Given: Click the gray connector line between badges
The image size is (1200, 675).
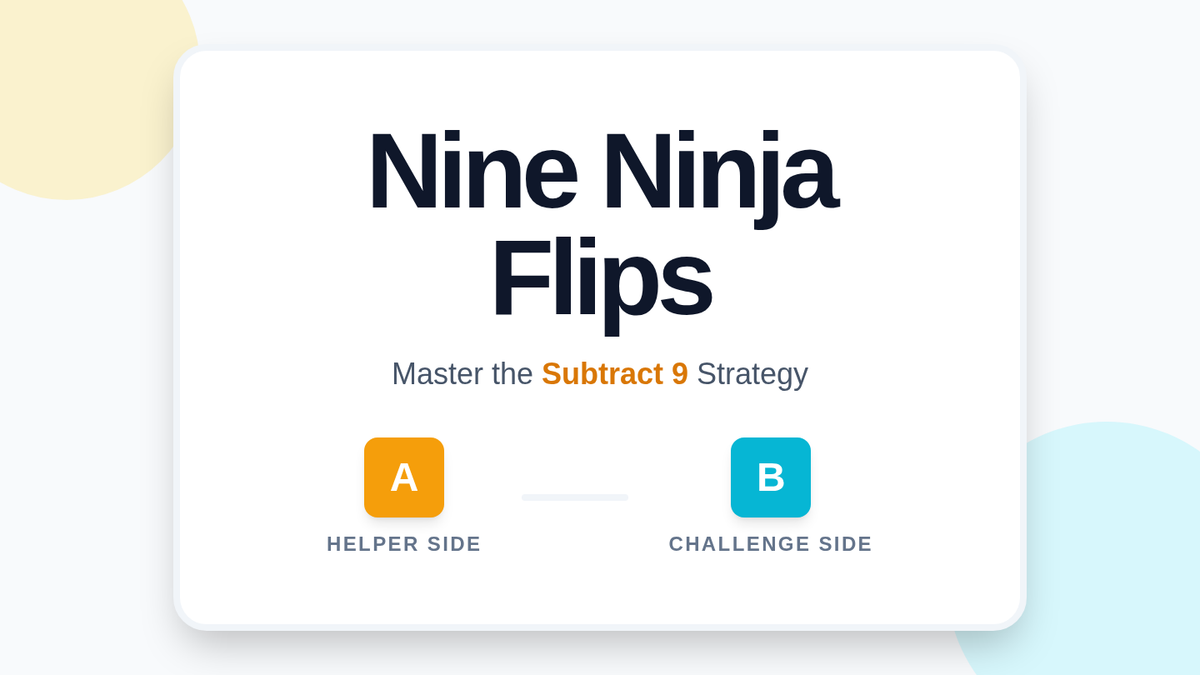Looking at the screenshot, I should tap(574, 497).
